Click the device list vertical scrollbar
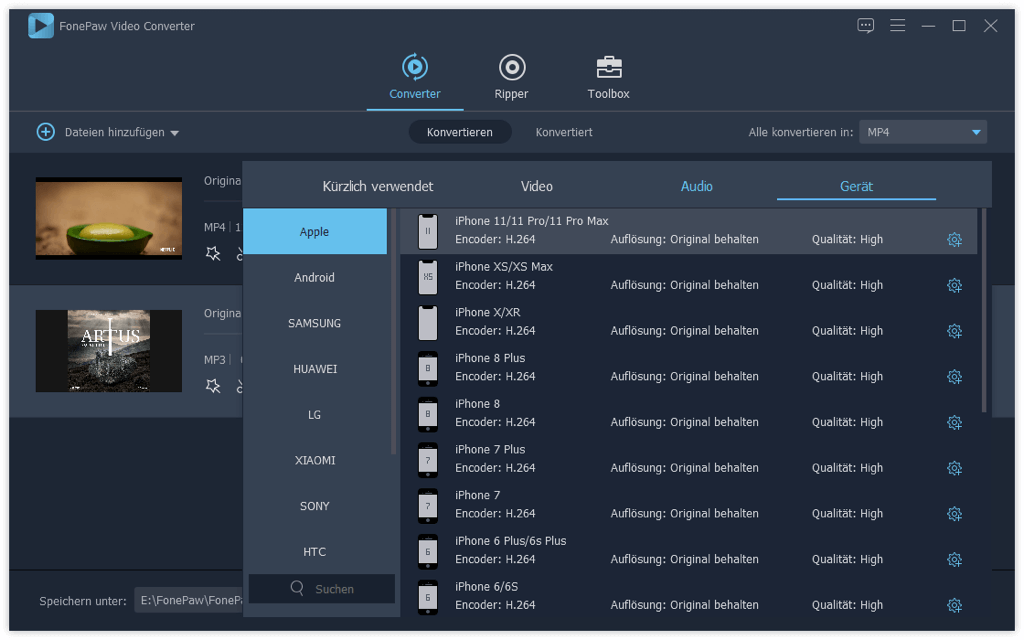 (984, 310)
